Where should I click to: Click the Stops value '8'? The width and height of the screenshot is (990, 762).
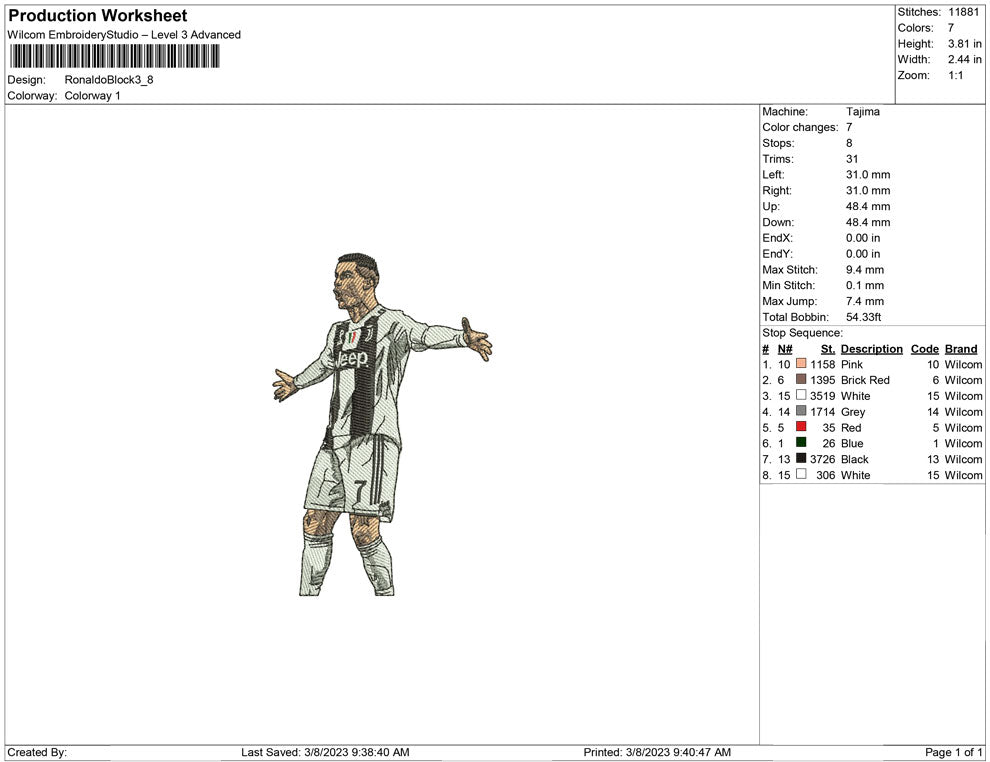[x=849, y=143]
